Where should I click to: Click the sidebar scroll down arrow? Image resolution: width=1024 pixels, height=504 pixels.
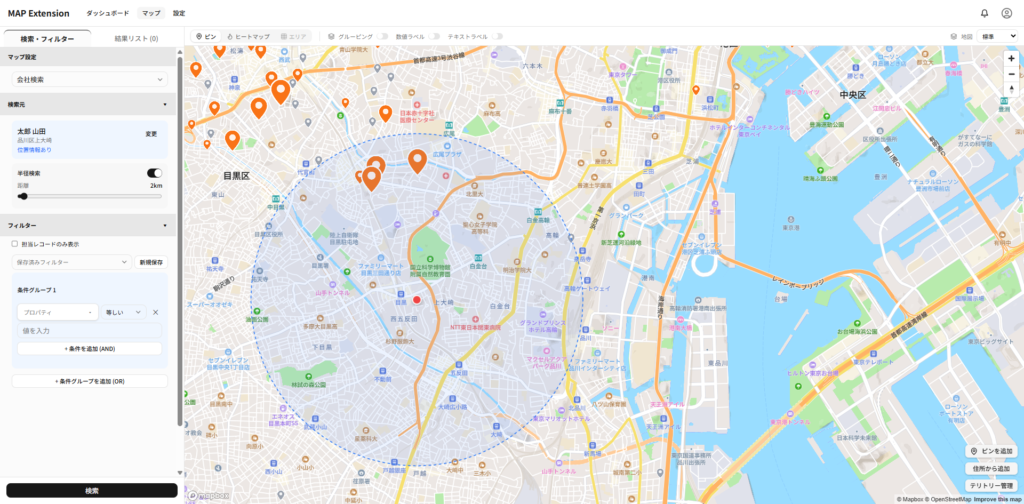pyautogui.click(x=180, y=473)
